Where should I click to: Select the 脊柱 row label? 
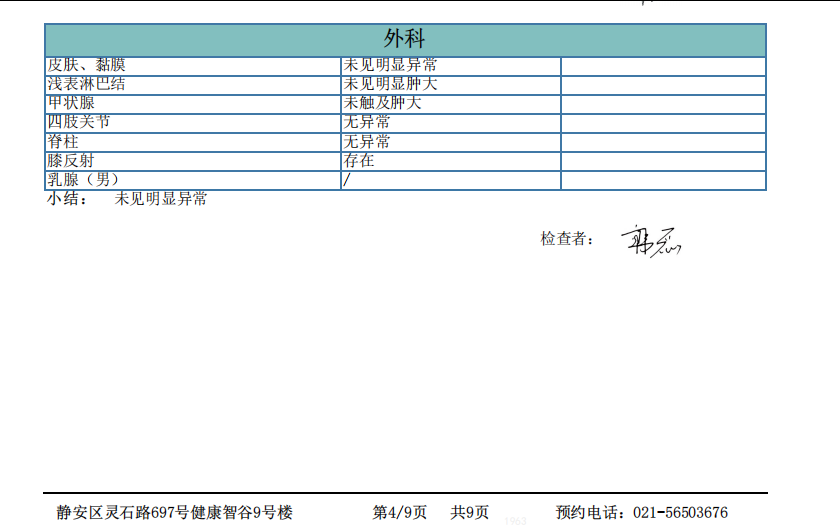pos(63,141)
